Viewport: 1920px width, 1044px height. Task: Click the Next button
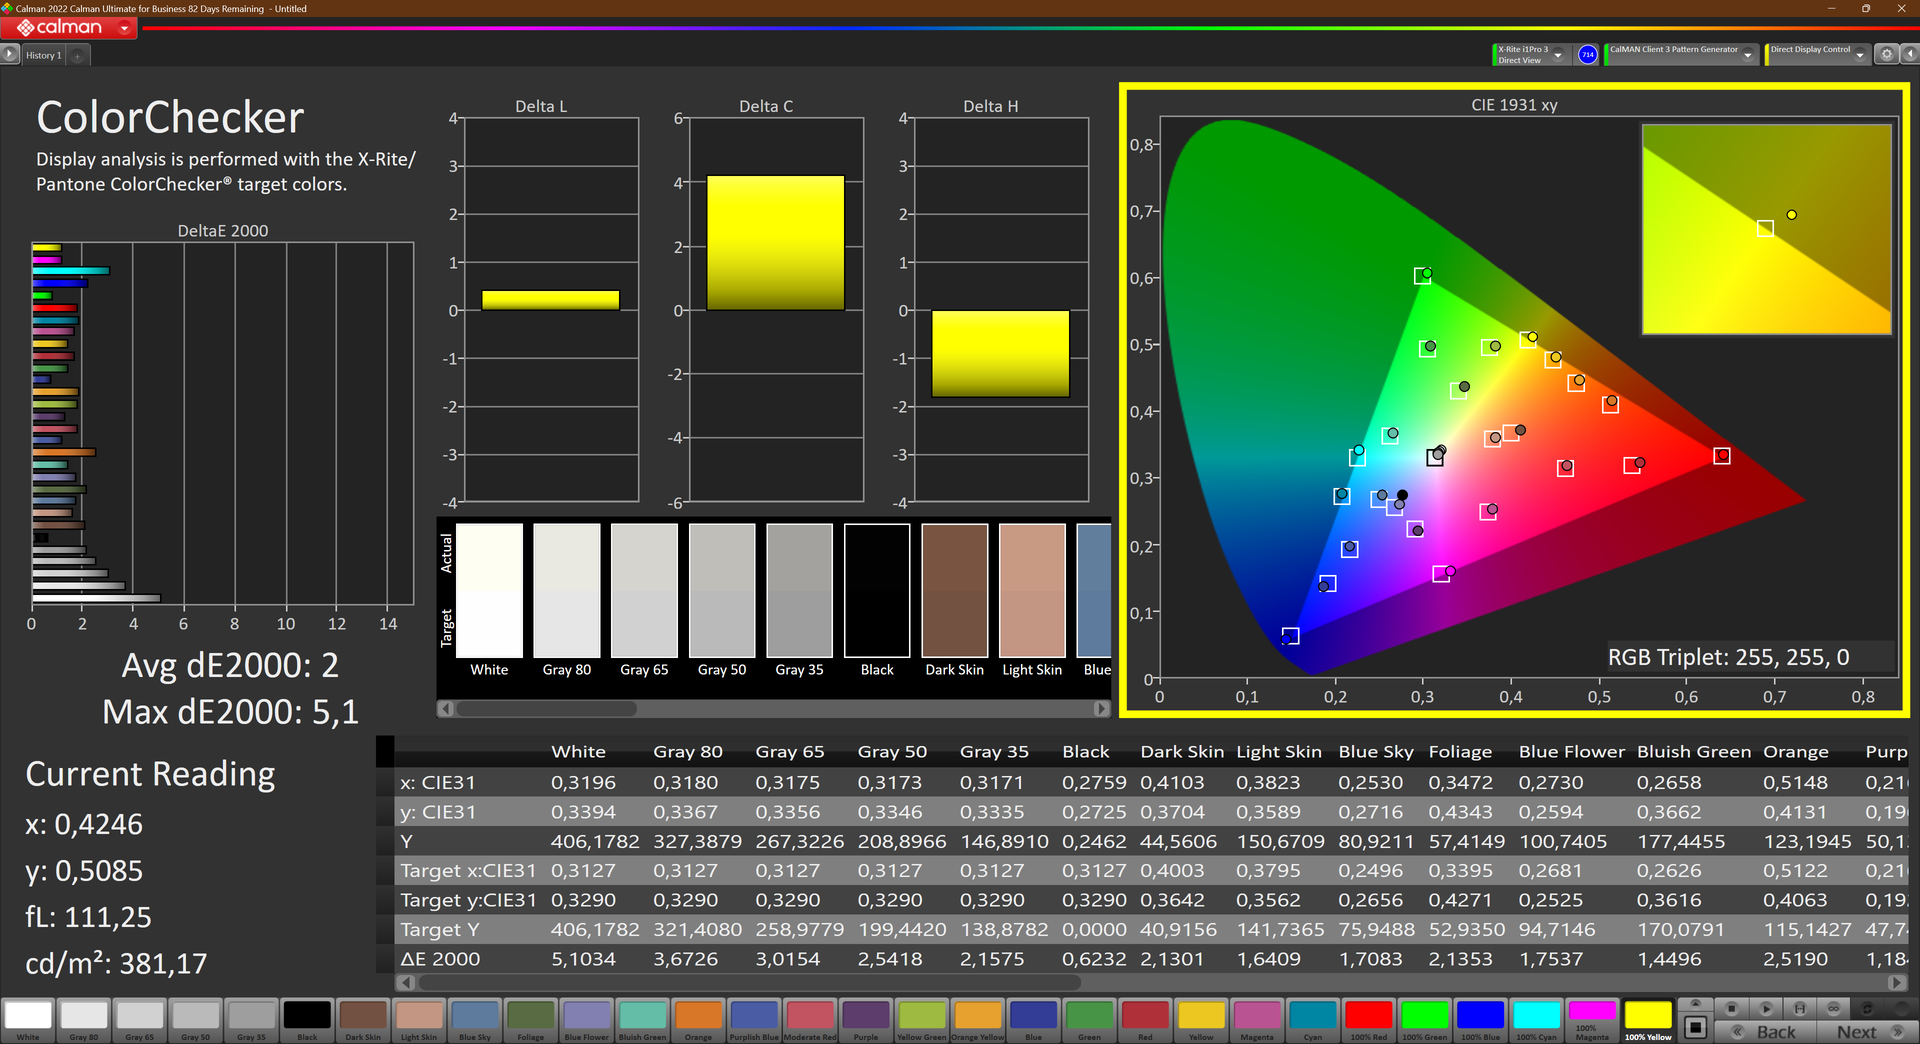coord(1866,1032)
